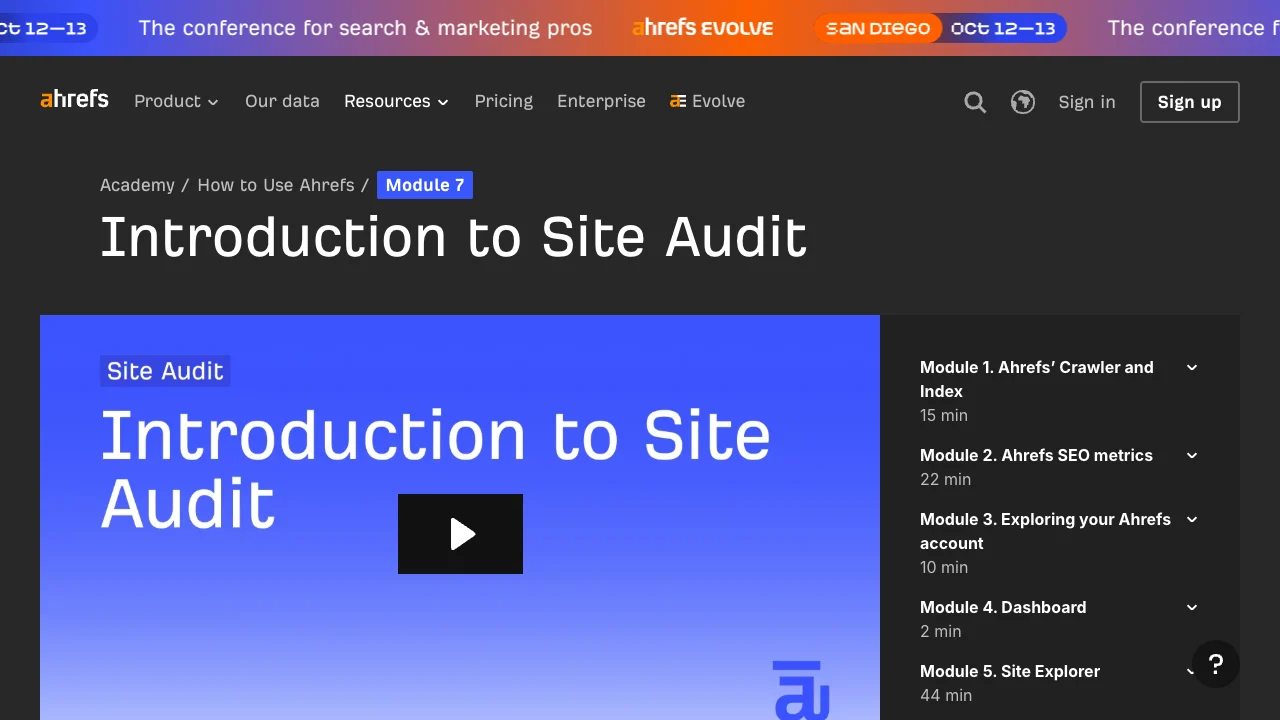Expand Module 3 Exploring your Ahrefs account
The image size is (1280, 720).
(x=1192, y=520)
